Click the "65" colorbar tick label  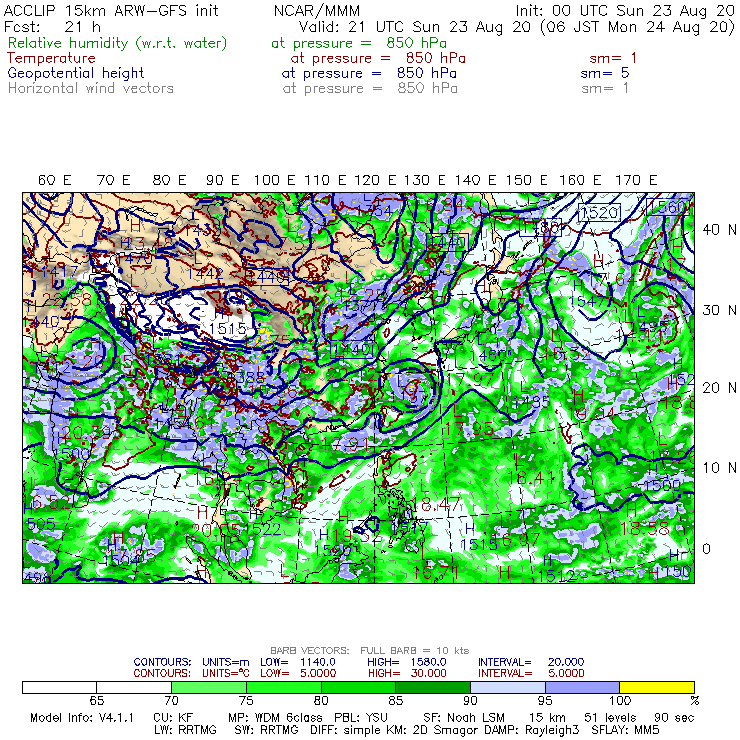97,700
